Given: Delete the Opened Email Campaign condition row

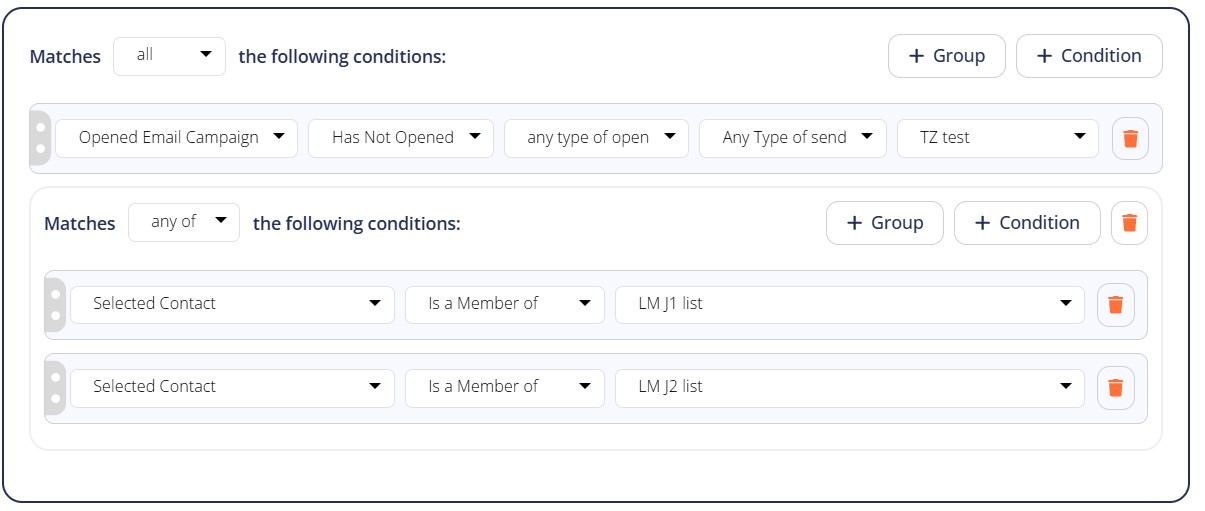Looking at the screenshot, I should pyautogui.click(x=1130, y=138).
